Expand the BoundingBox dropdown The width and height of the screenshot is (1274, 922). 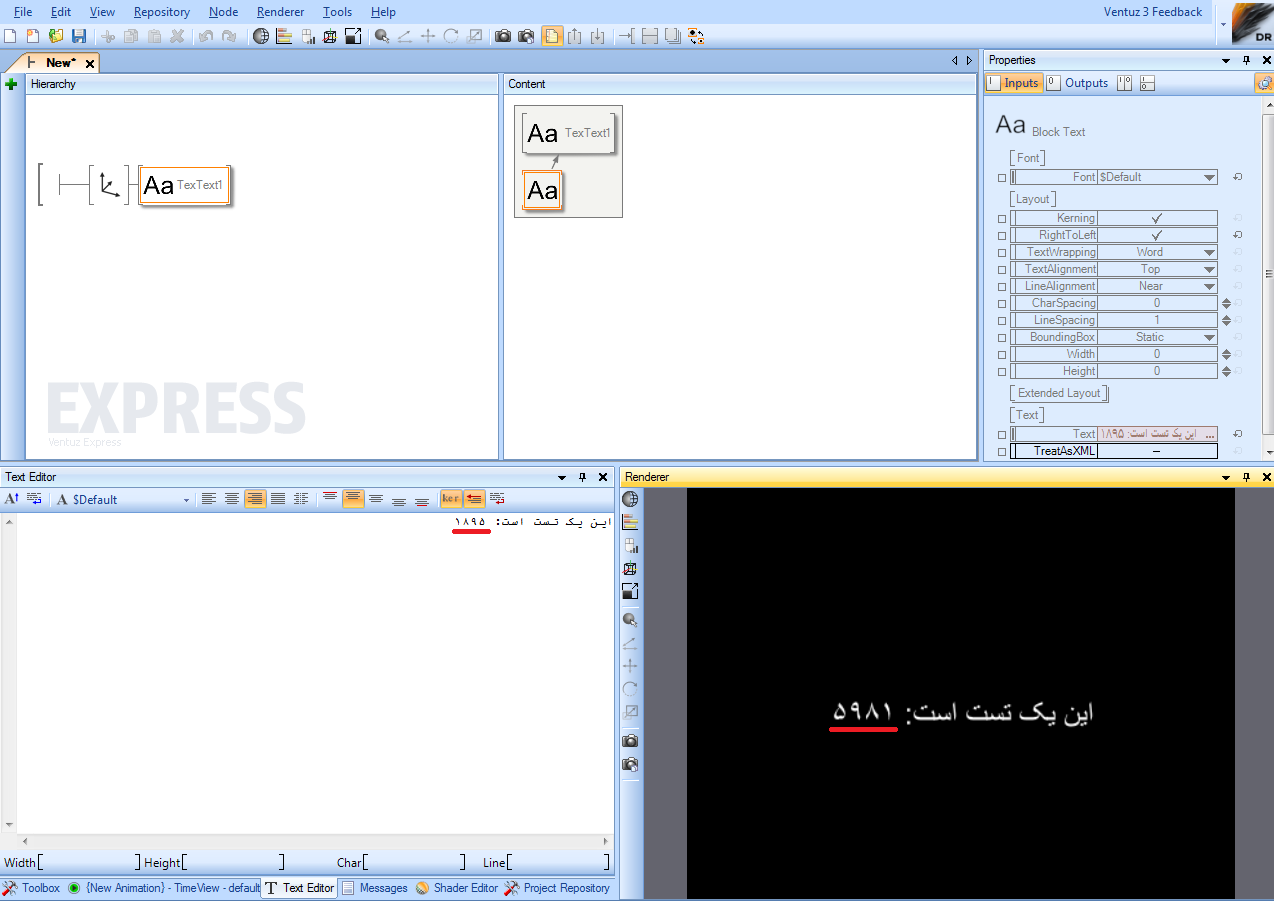tap(1209, 337)
